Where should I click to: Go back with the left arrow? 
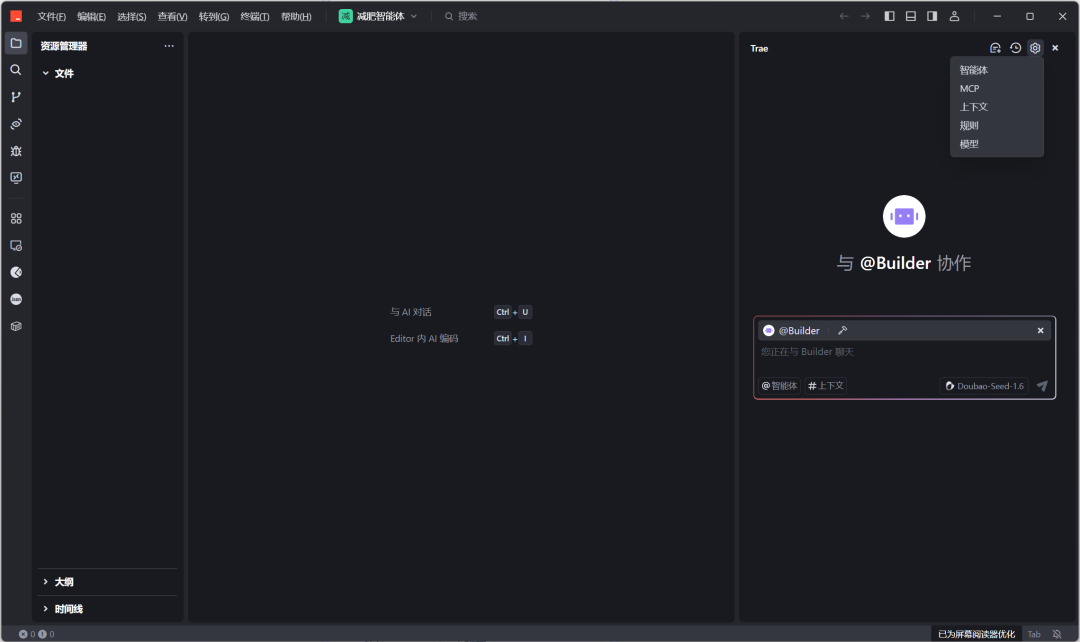pos(844,16)
